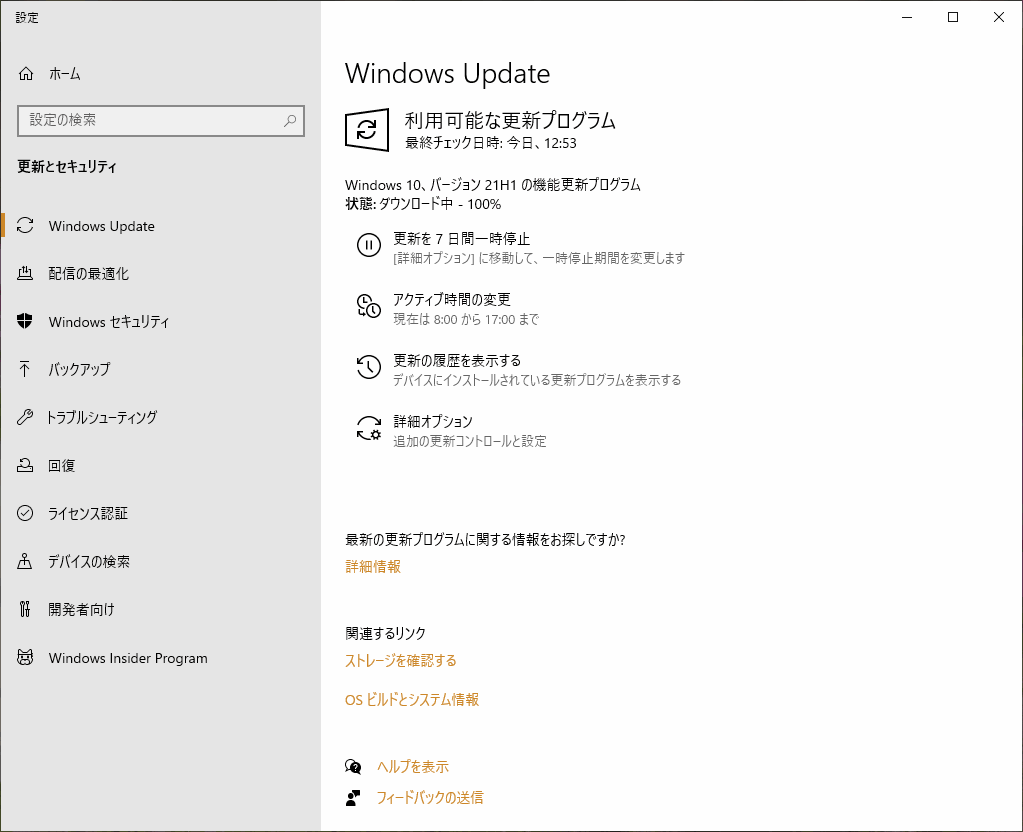Click the 開発者向け tools icon
Image resolution: width=1023 pixels, height=832 pixels.
[25, 609]
